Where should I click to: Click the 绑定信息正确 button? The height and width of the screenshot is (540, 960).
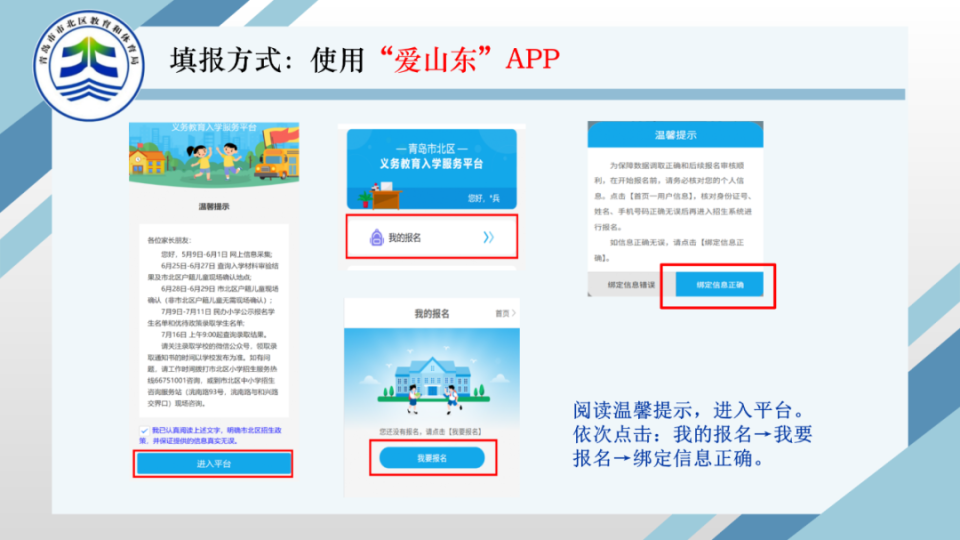point(719,285)
